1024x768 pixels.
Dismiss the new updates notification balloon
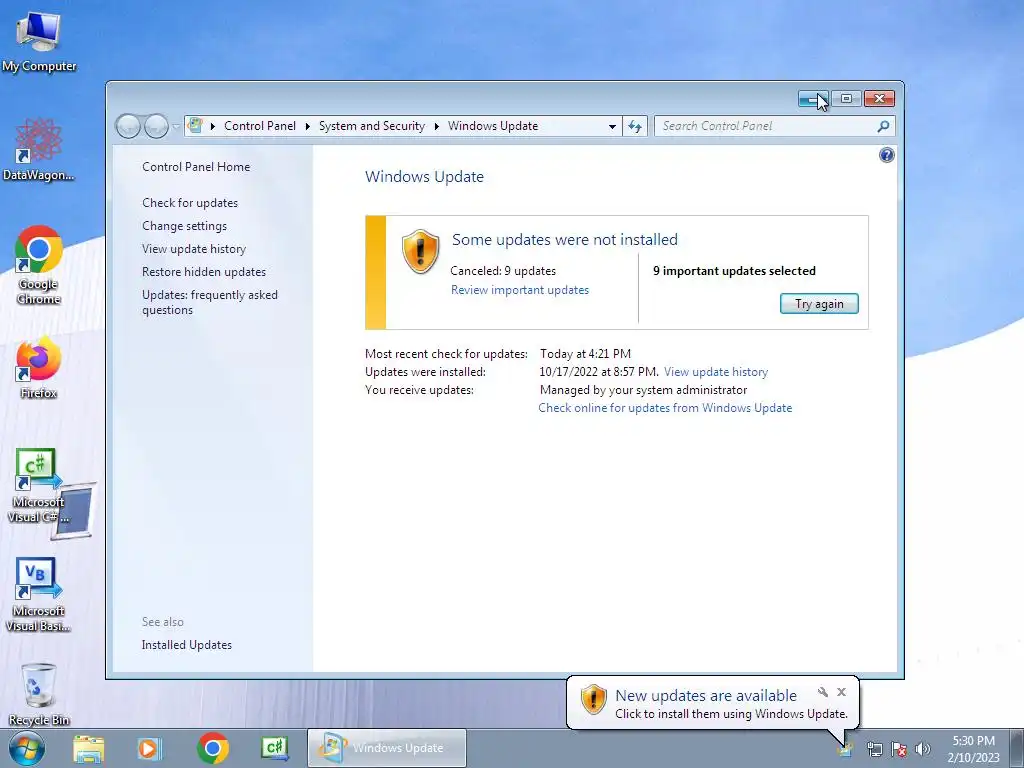point(842,692)
